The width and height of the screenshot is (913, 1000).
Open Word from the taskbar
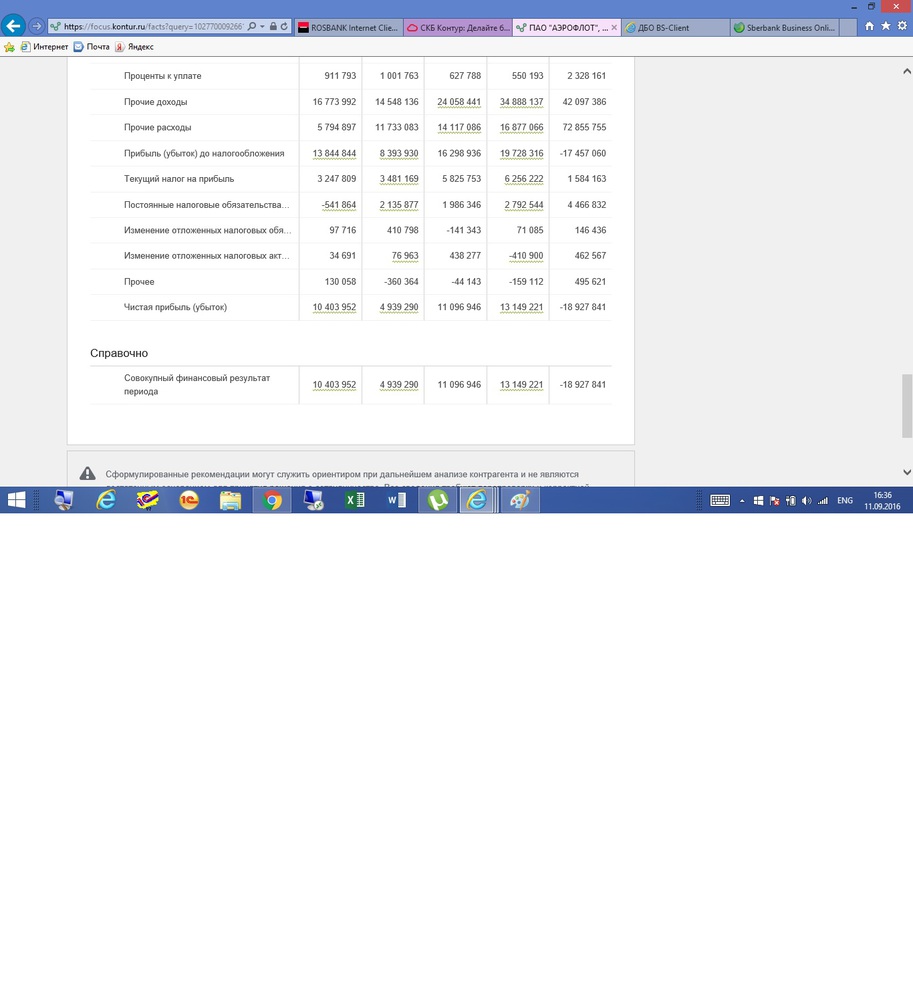point(397,501)
